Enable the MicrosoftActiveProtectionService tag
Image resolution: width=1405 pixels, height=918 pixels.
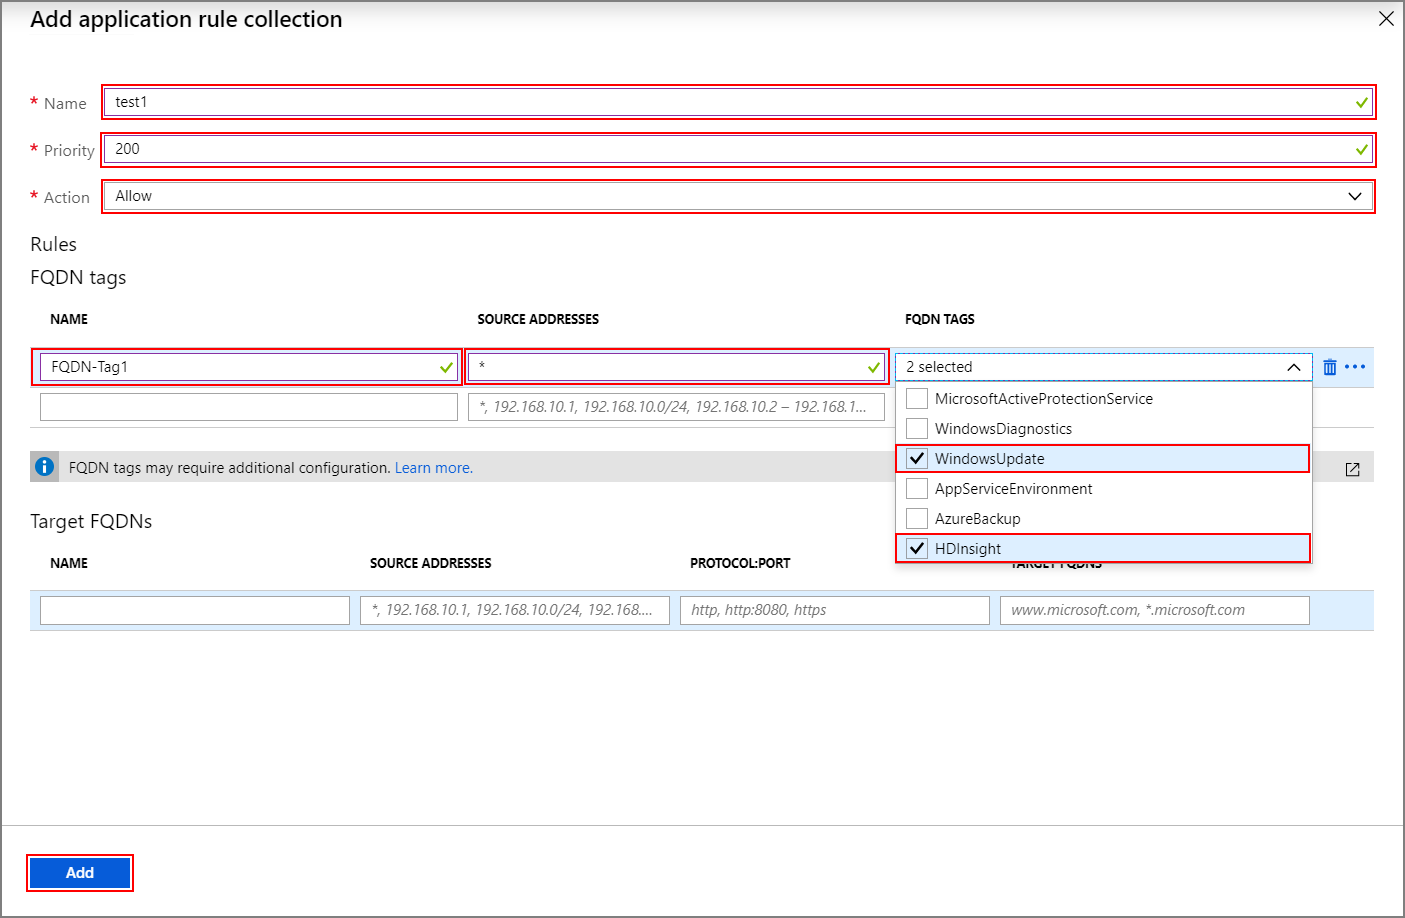[x=916, y=398]
